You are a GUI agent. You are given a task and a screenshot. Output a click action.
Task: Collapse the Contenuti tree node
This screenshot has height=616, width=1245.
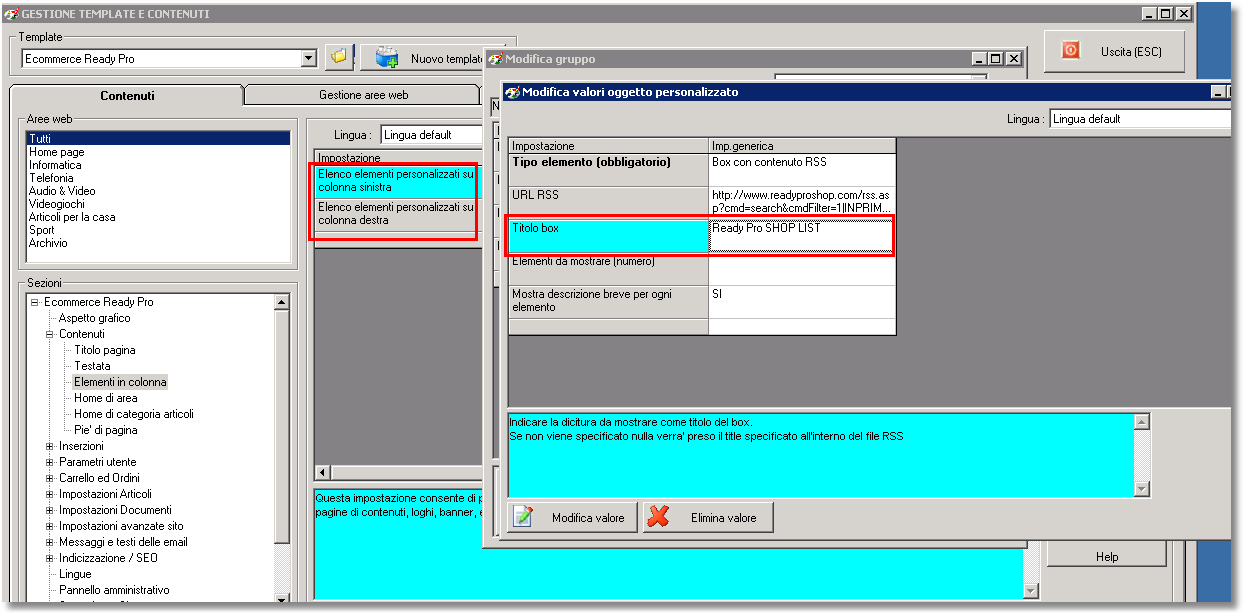[50, 334]
